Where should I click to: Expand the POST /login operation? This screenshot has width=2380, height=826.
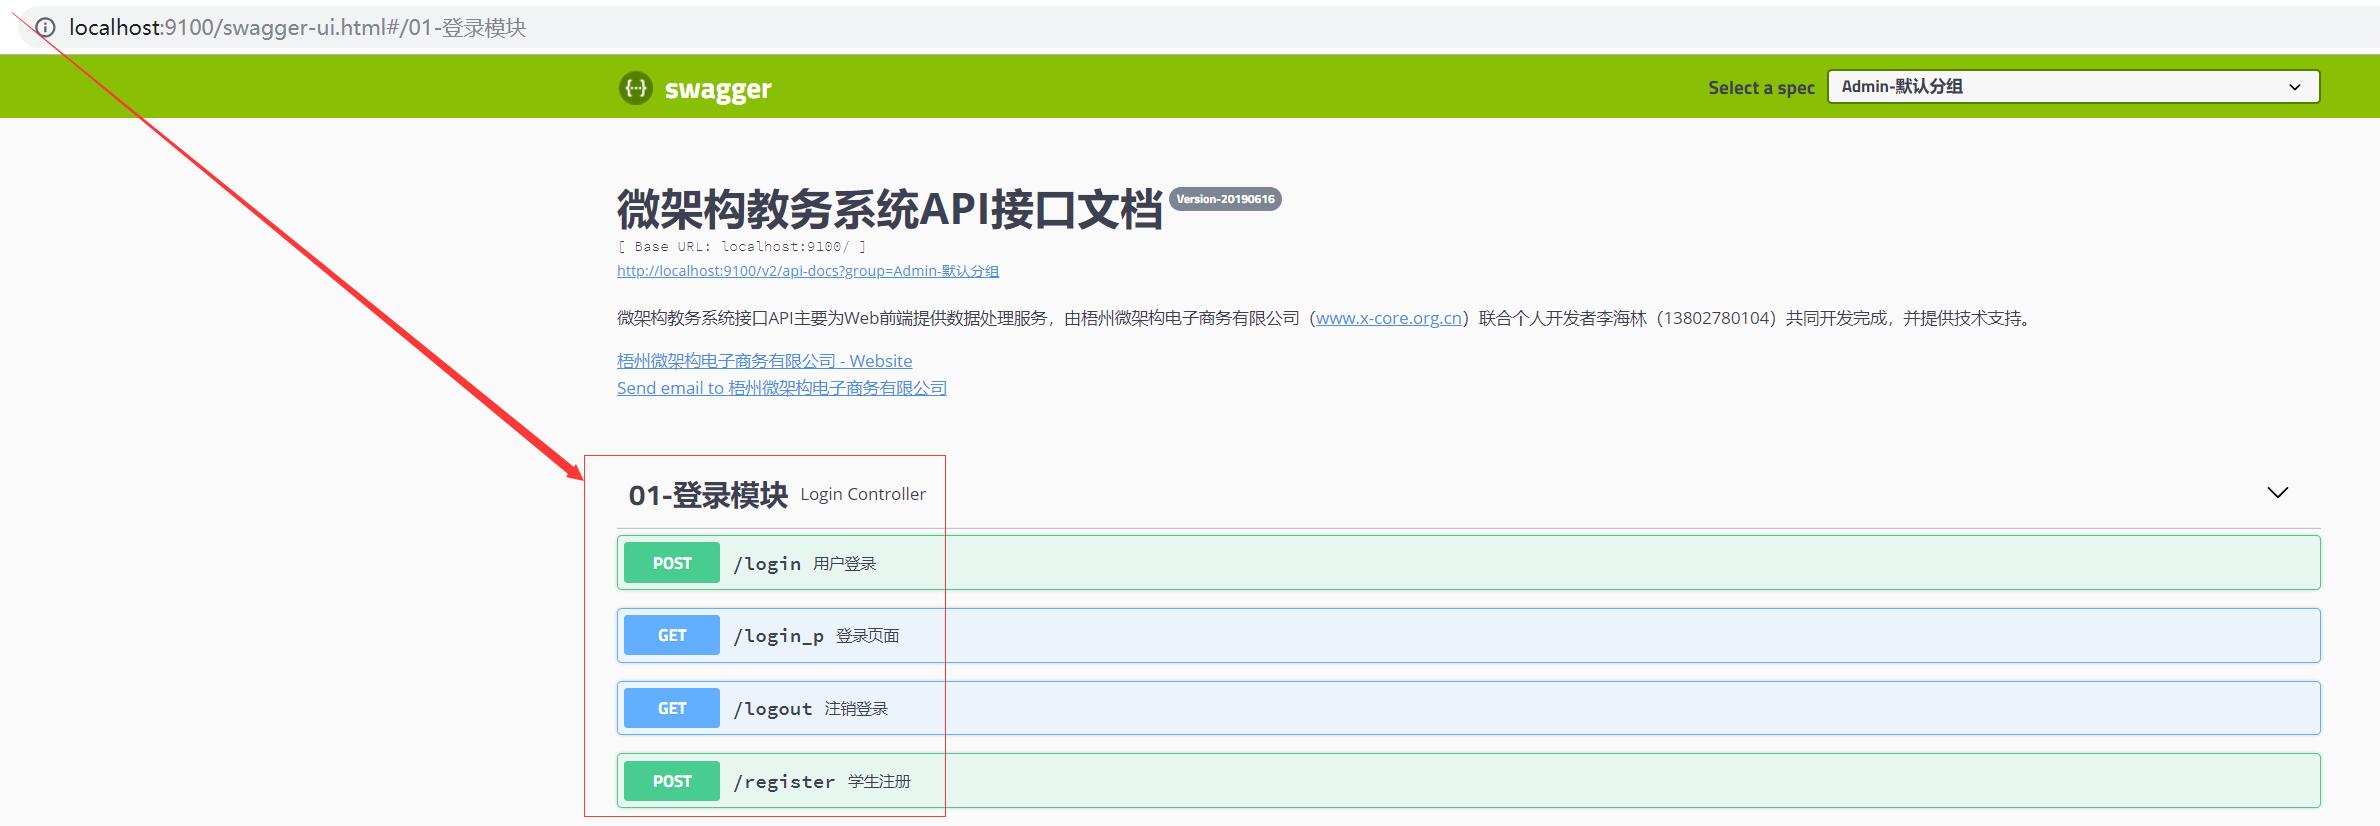[x=1468, y=563]
